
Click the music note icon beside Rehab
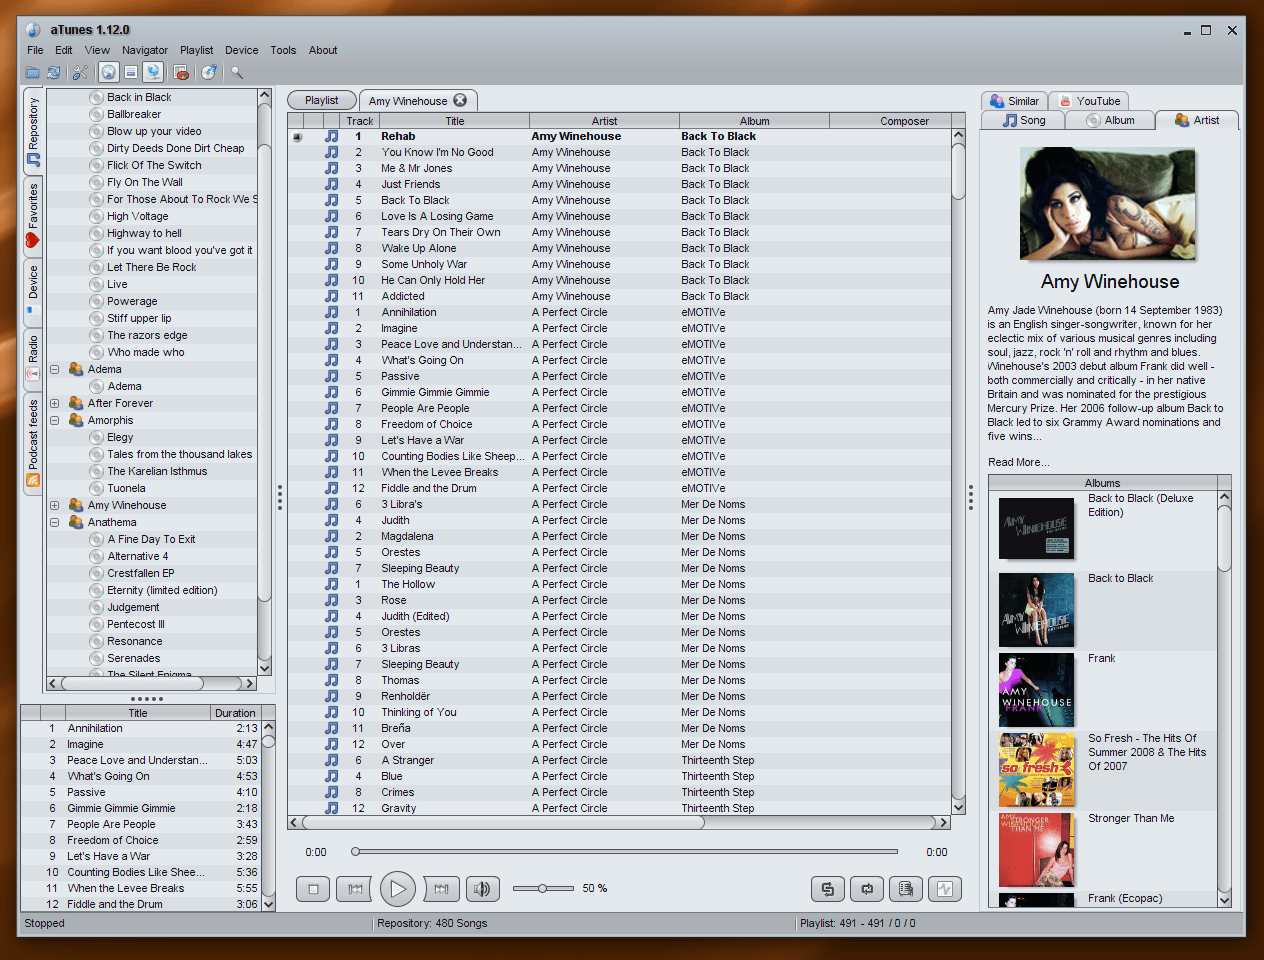point(331,136)
